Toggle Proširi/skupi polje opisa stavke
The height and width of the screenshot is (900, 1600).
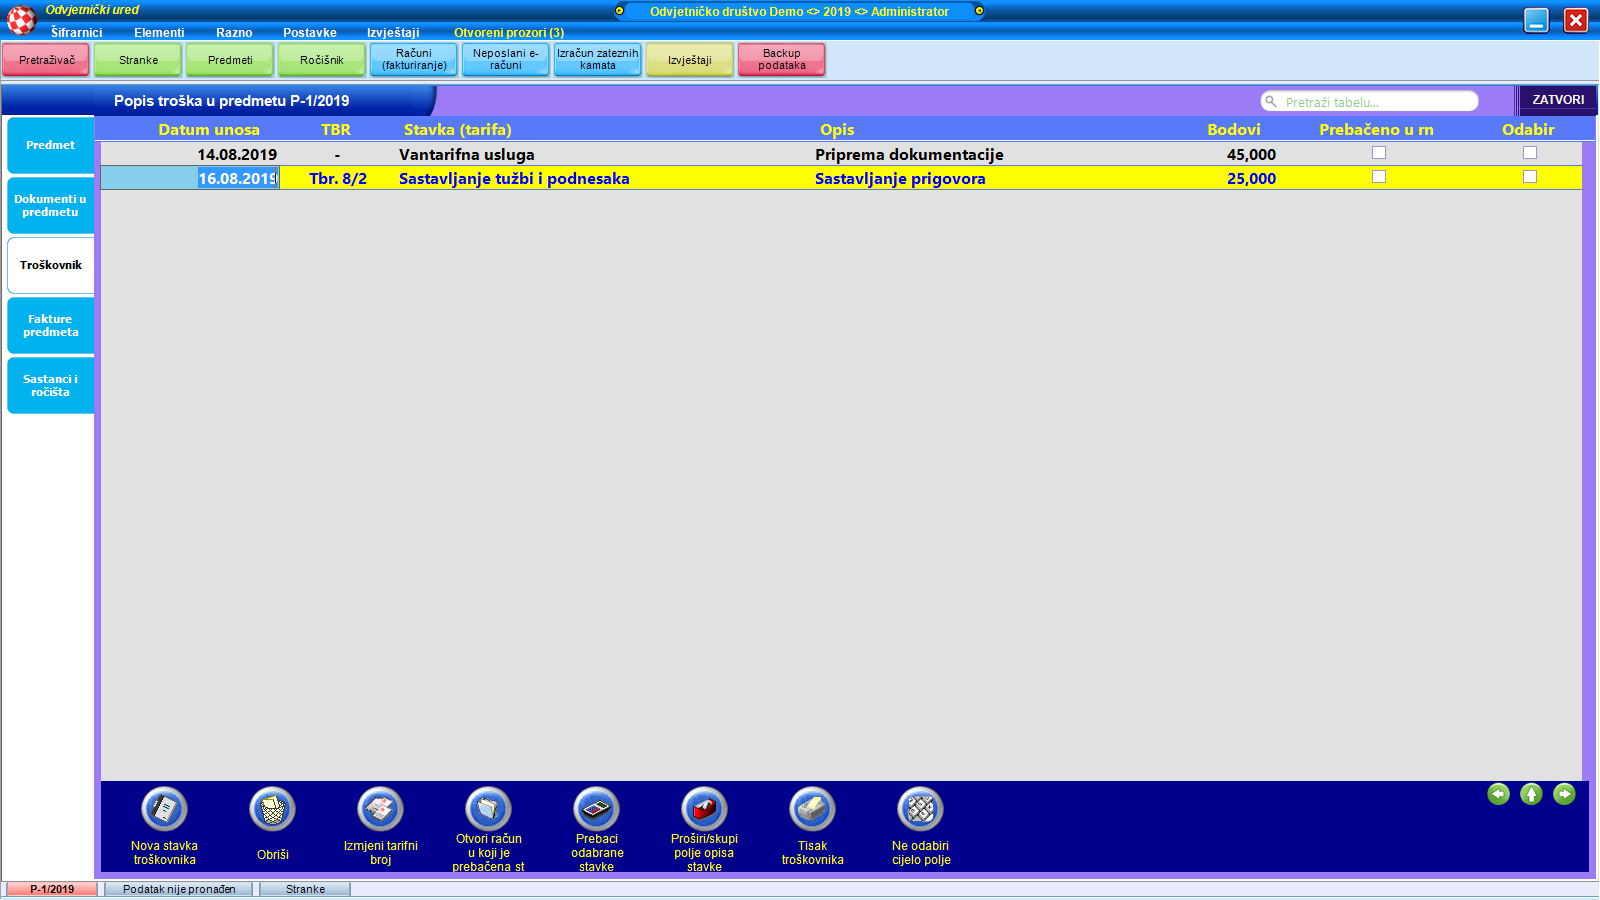pos(705,809)
